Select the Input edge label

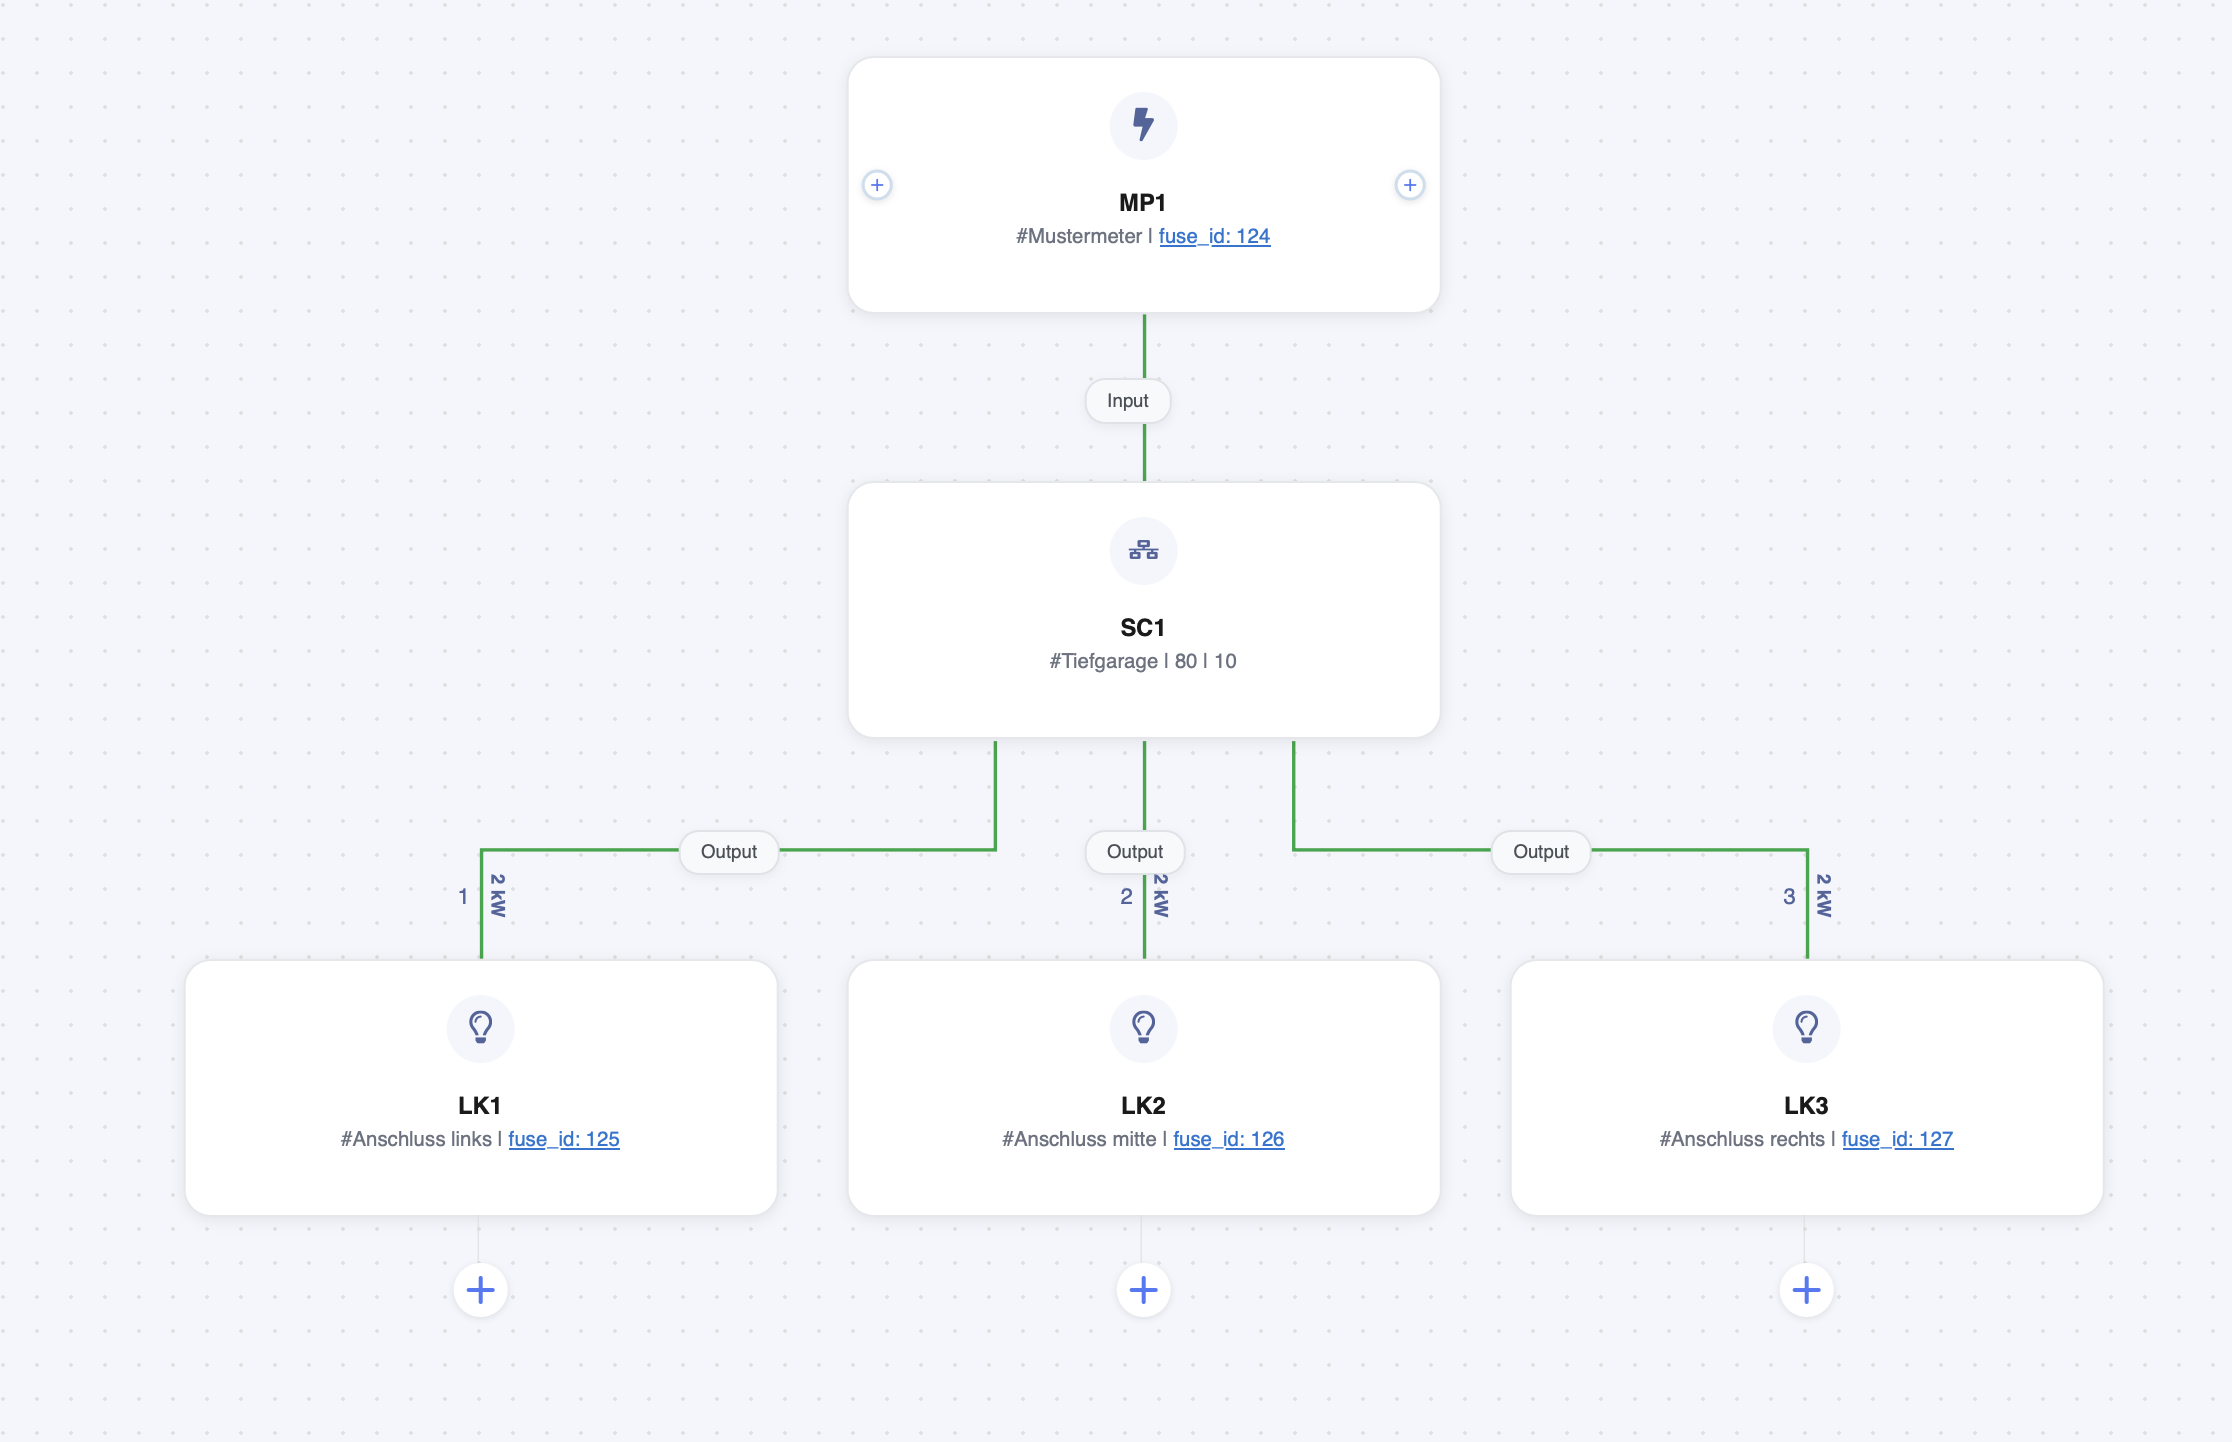(x=1128, y=401)
